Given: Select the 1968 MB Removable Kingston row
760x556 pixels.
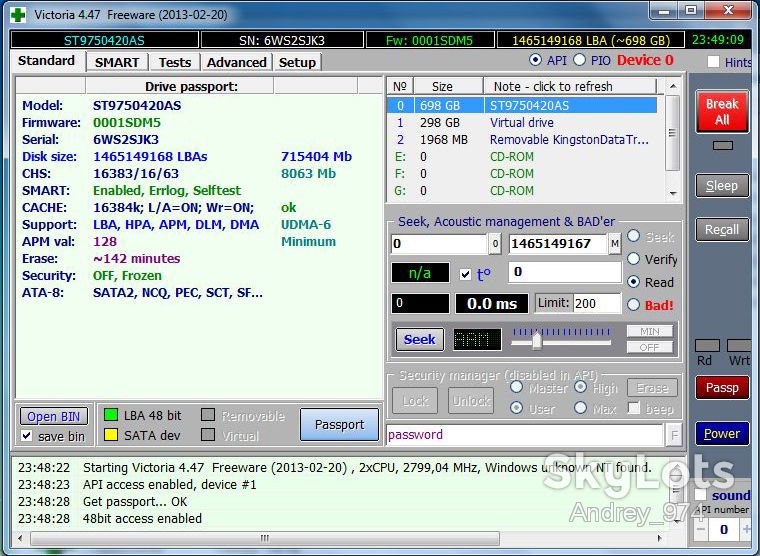Looking at the screenshot, I should pos(522,140).
